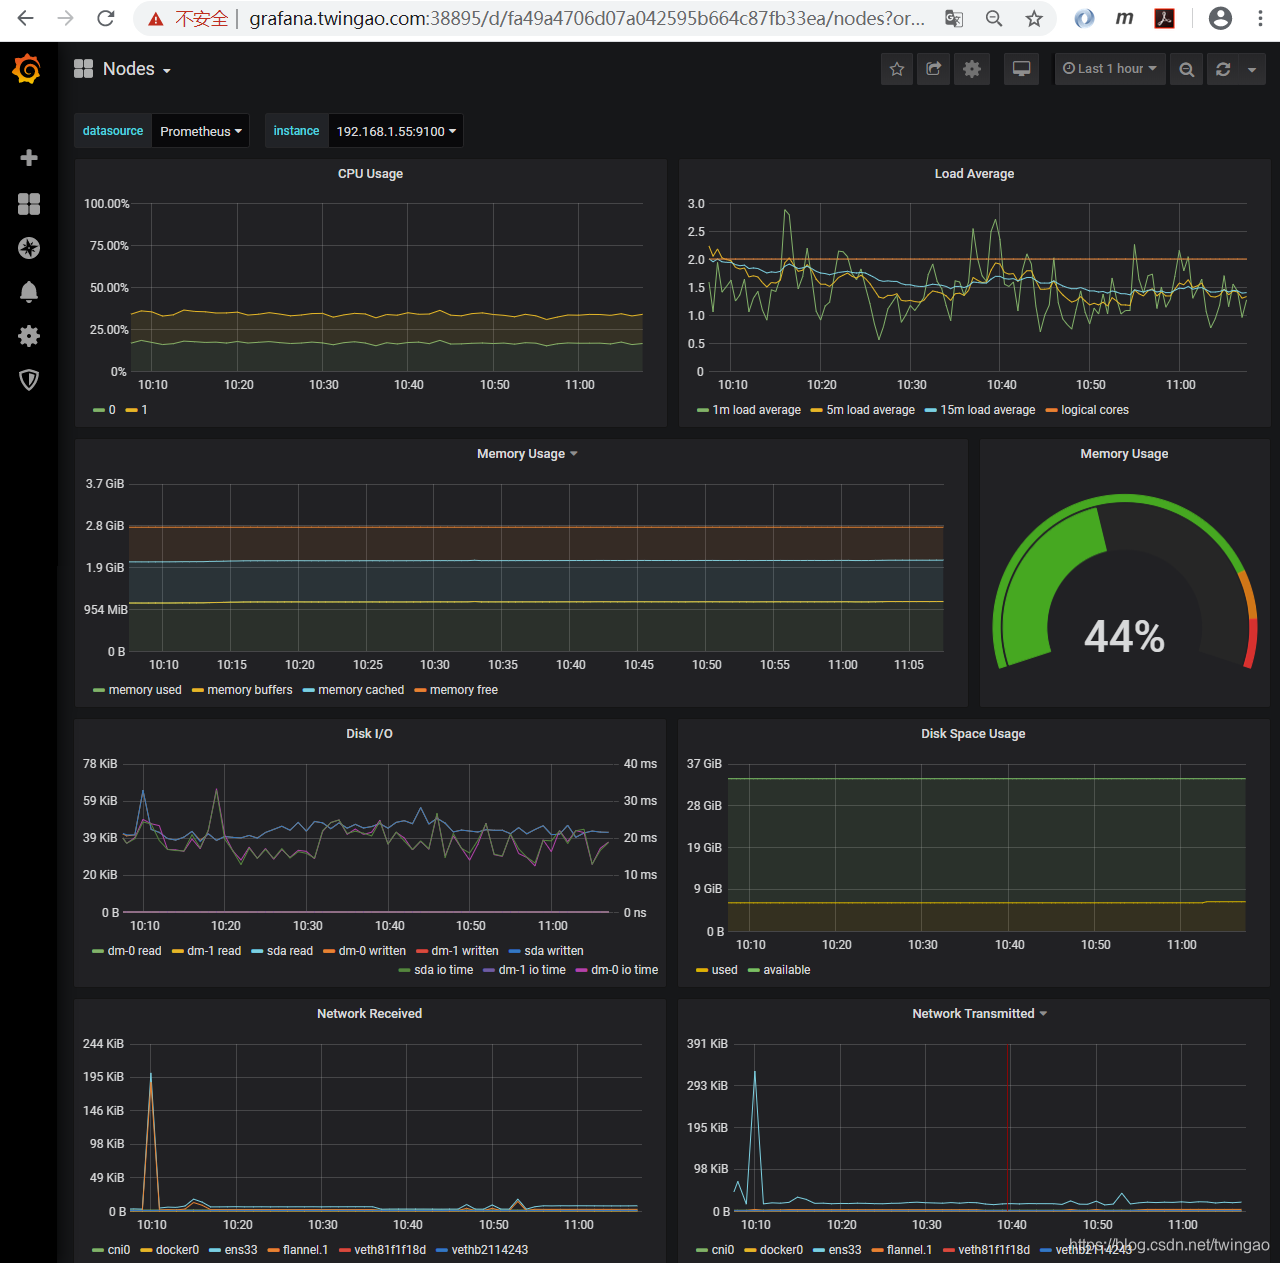This screenshot has height=1264, width=1280.
Task: Translate this page icon in address bar
Action: pyautogui.click(x=954, y=18)
